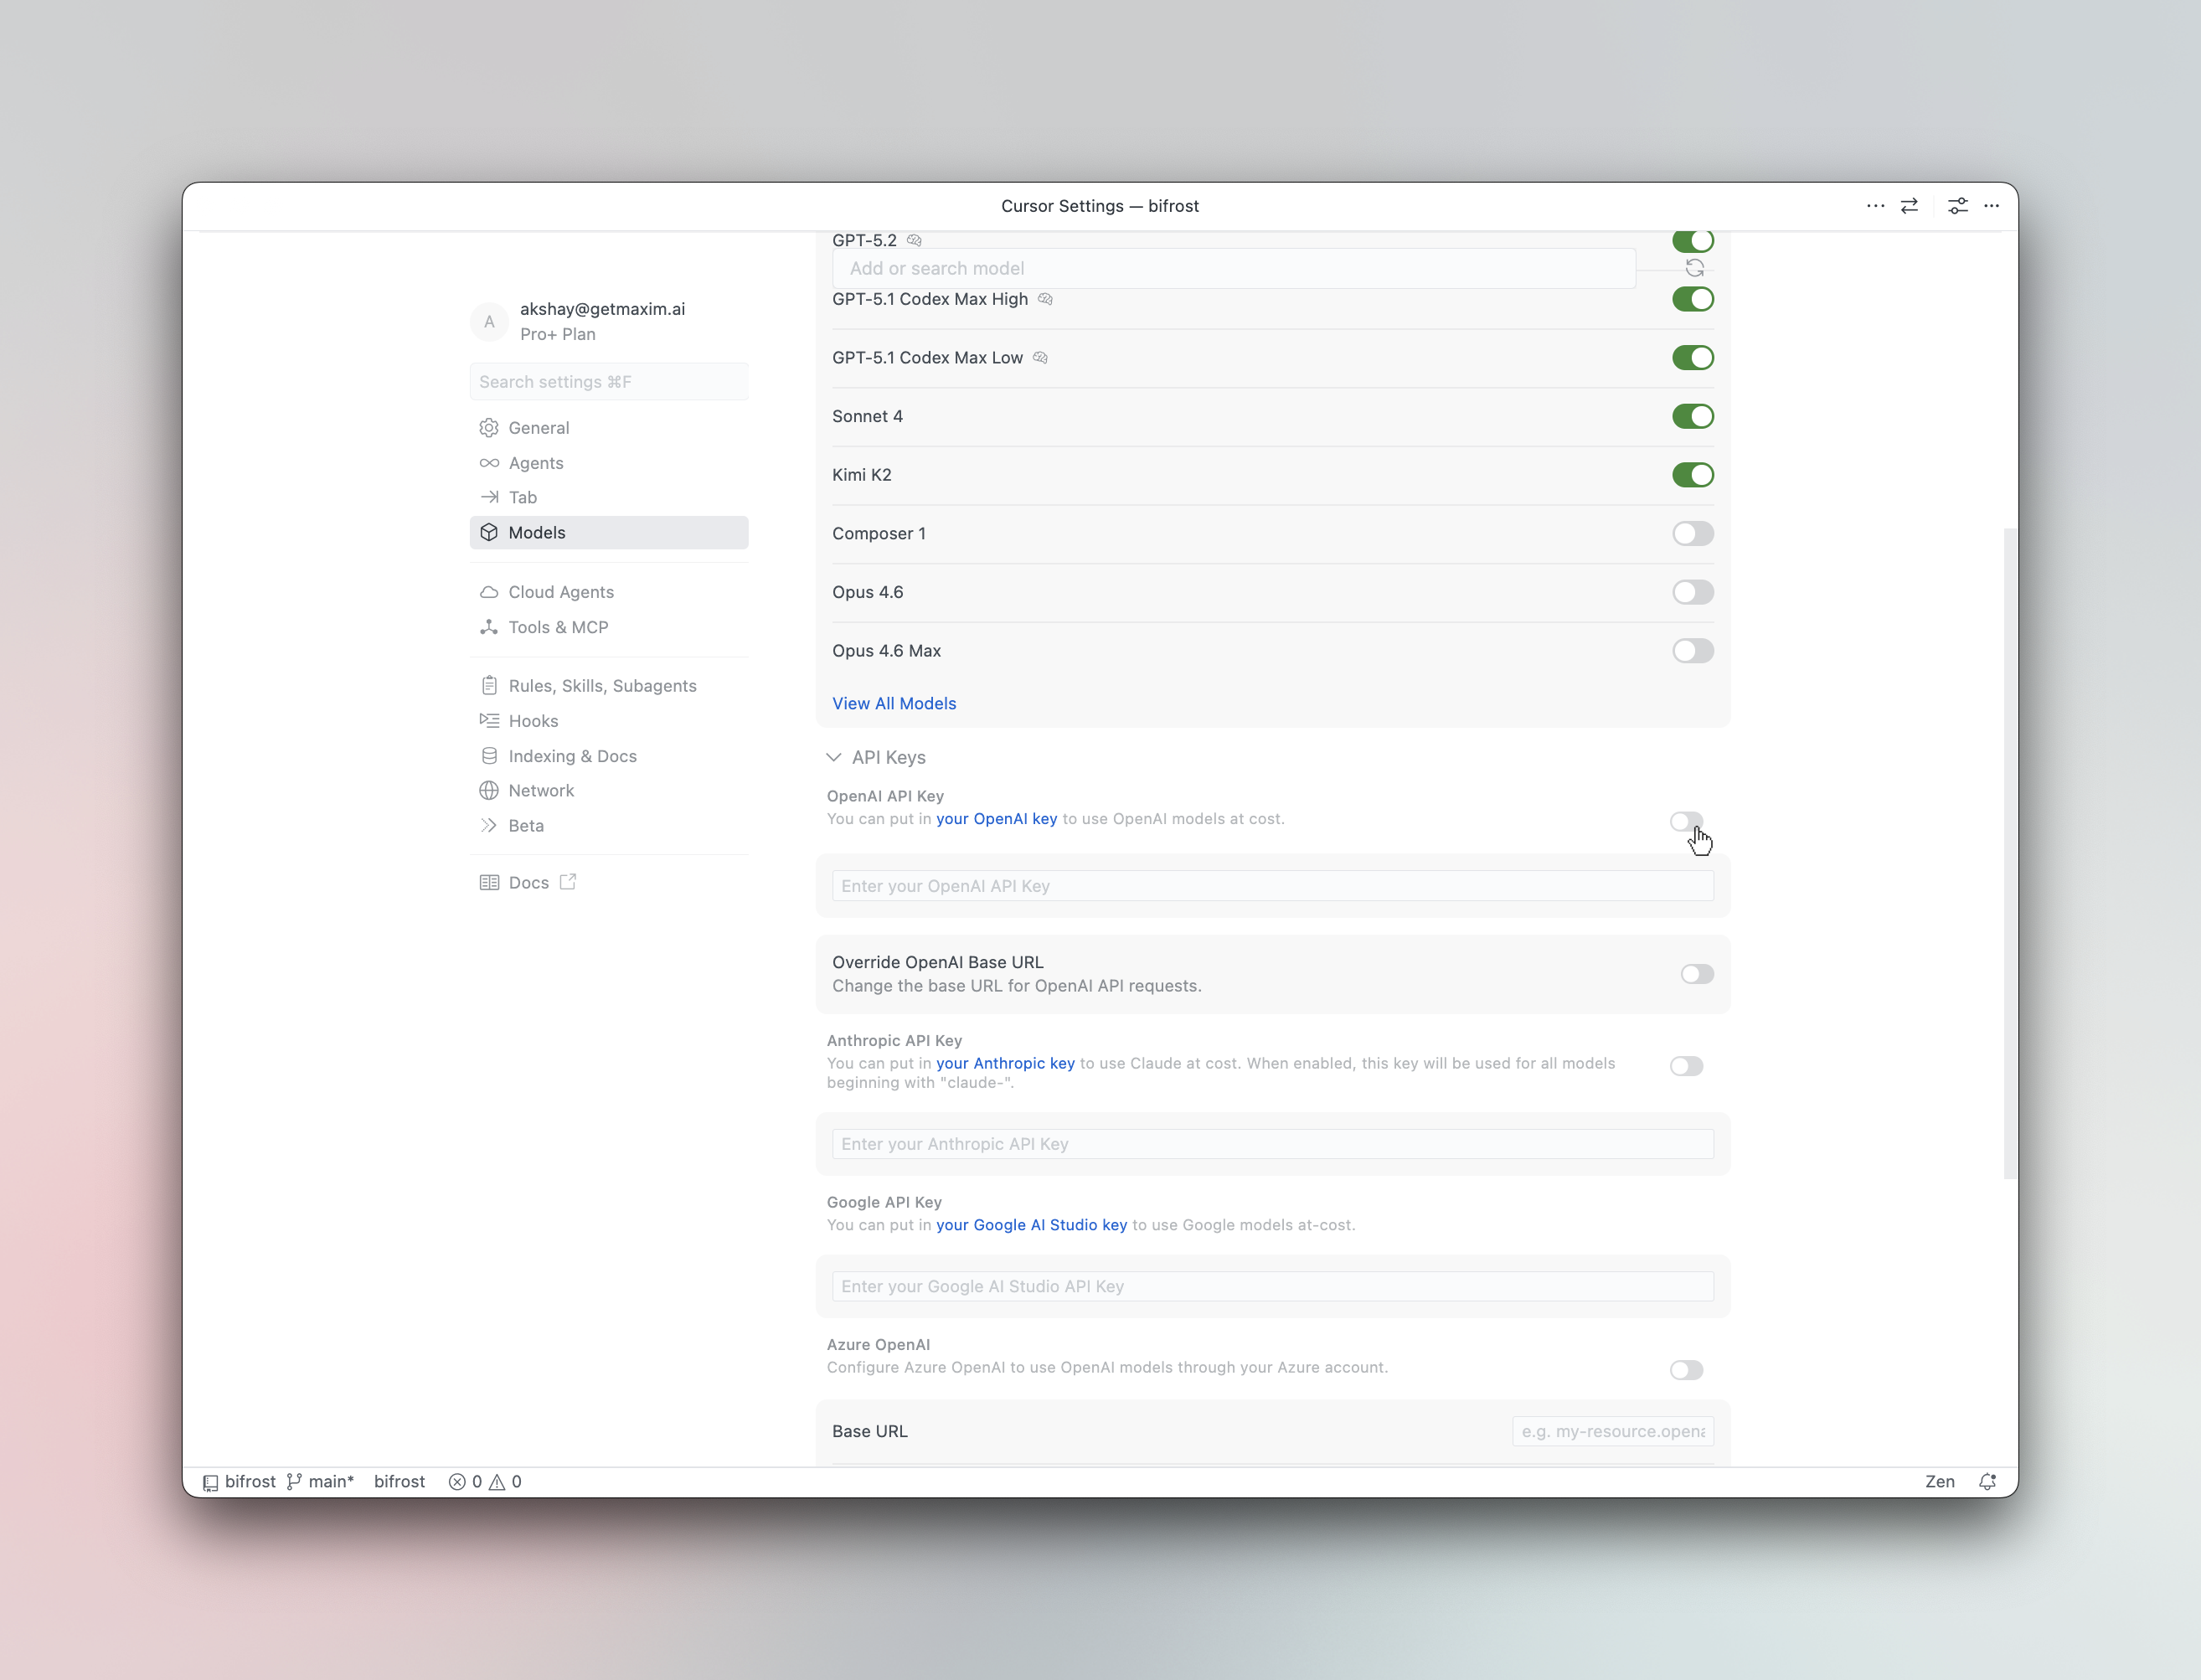Click the notification bell in the status bar
Image resolution: width=2201 pixels, height=1680 pixels.
click(x=1987, y=1481)
